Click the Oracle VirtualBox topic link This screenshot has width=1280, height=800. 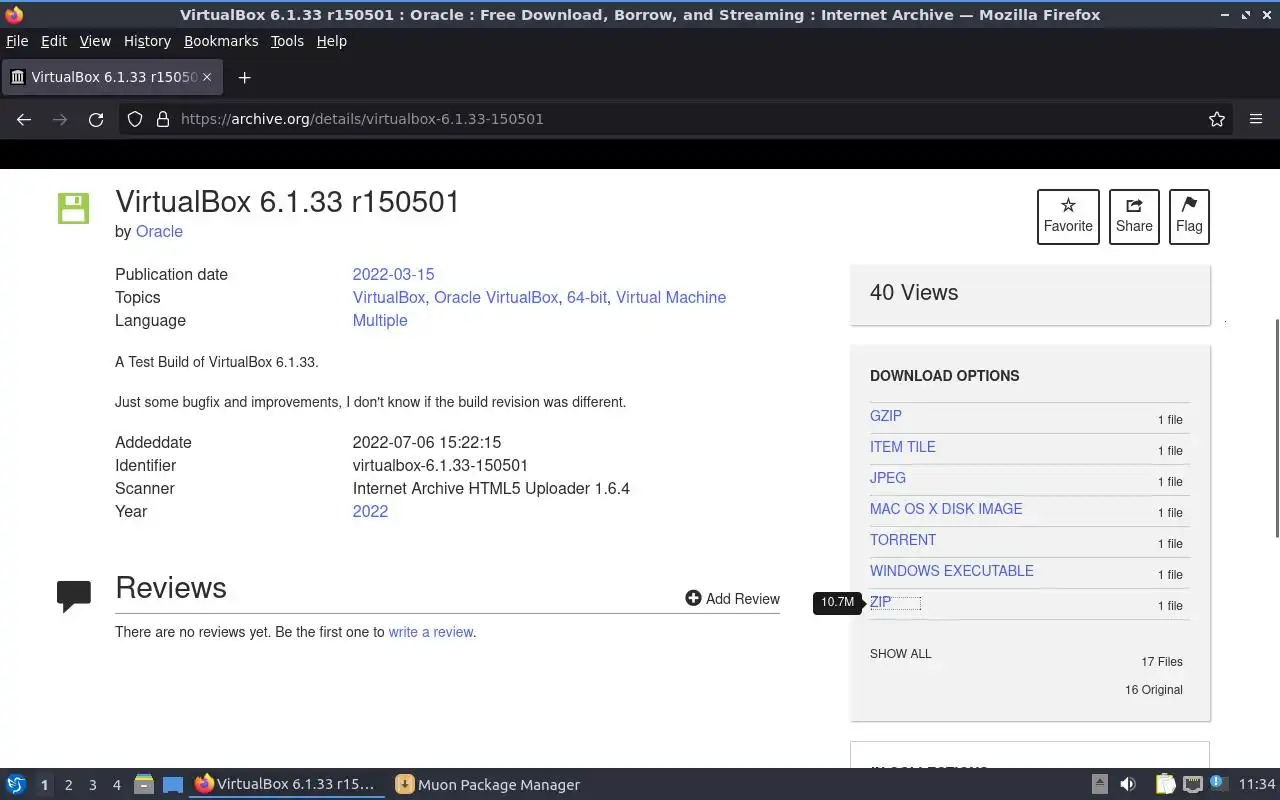[x=496, y=297]
